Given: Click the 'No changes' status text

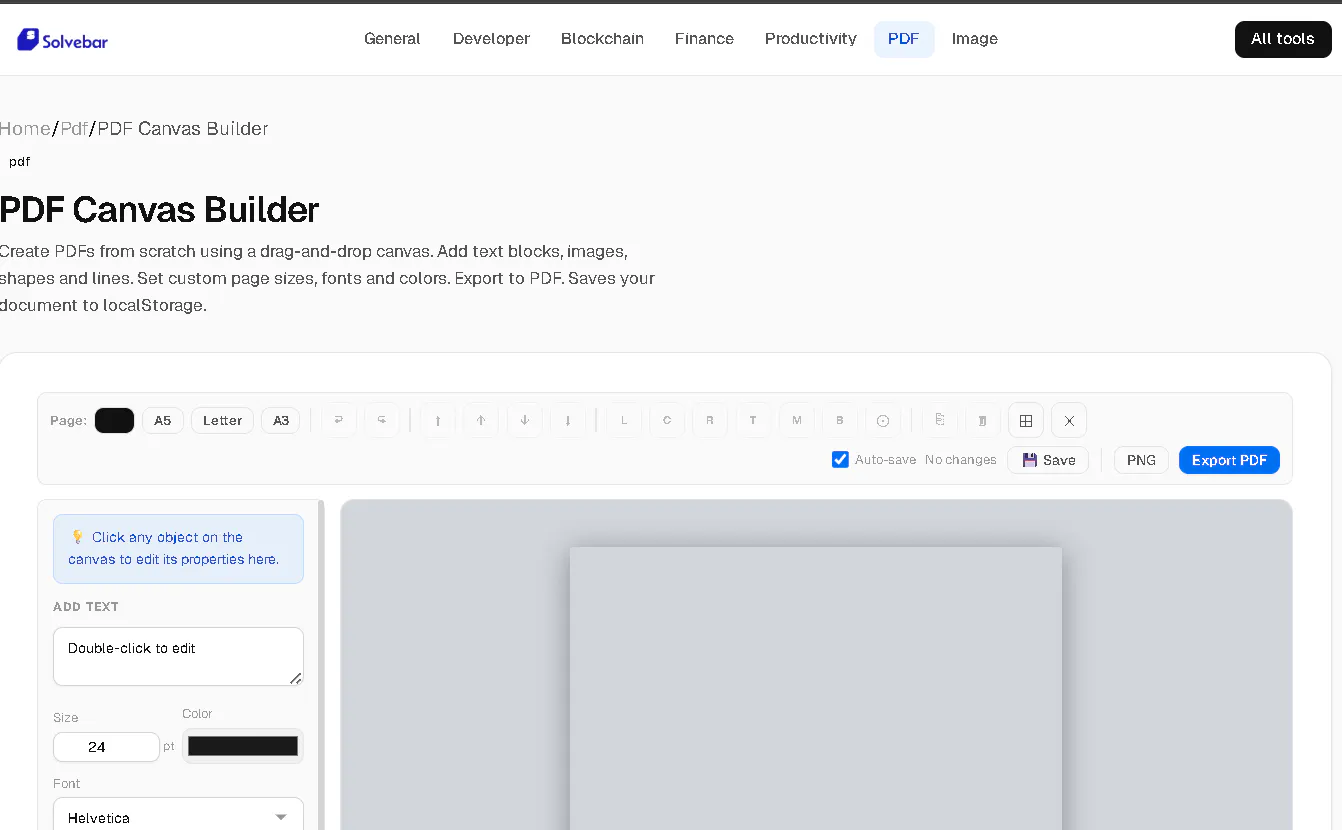Looking at the screenshot, I should tap(960, 460).
